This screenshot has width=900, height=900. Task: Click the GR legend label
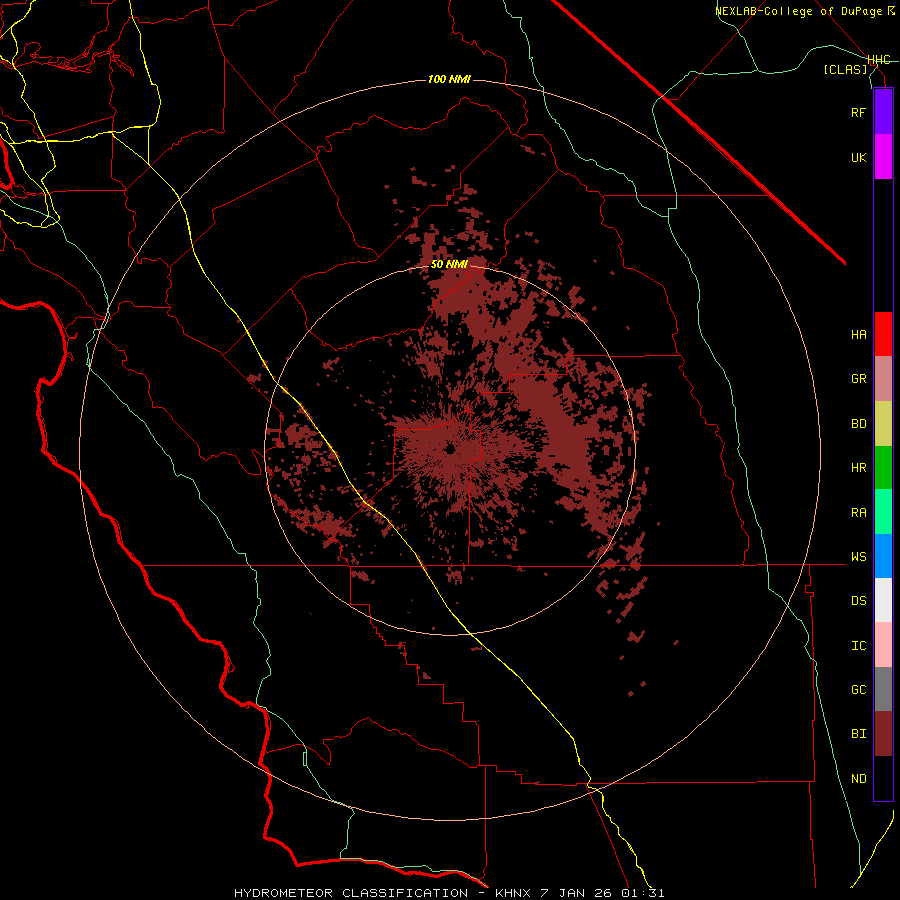click(x=858, y=379)
